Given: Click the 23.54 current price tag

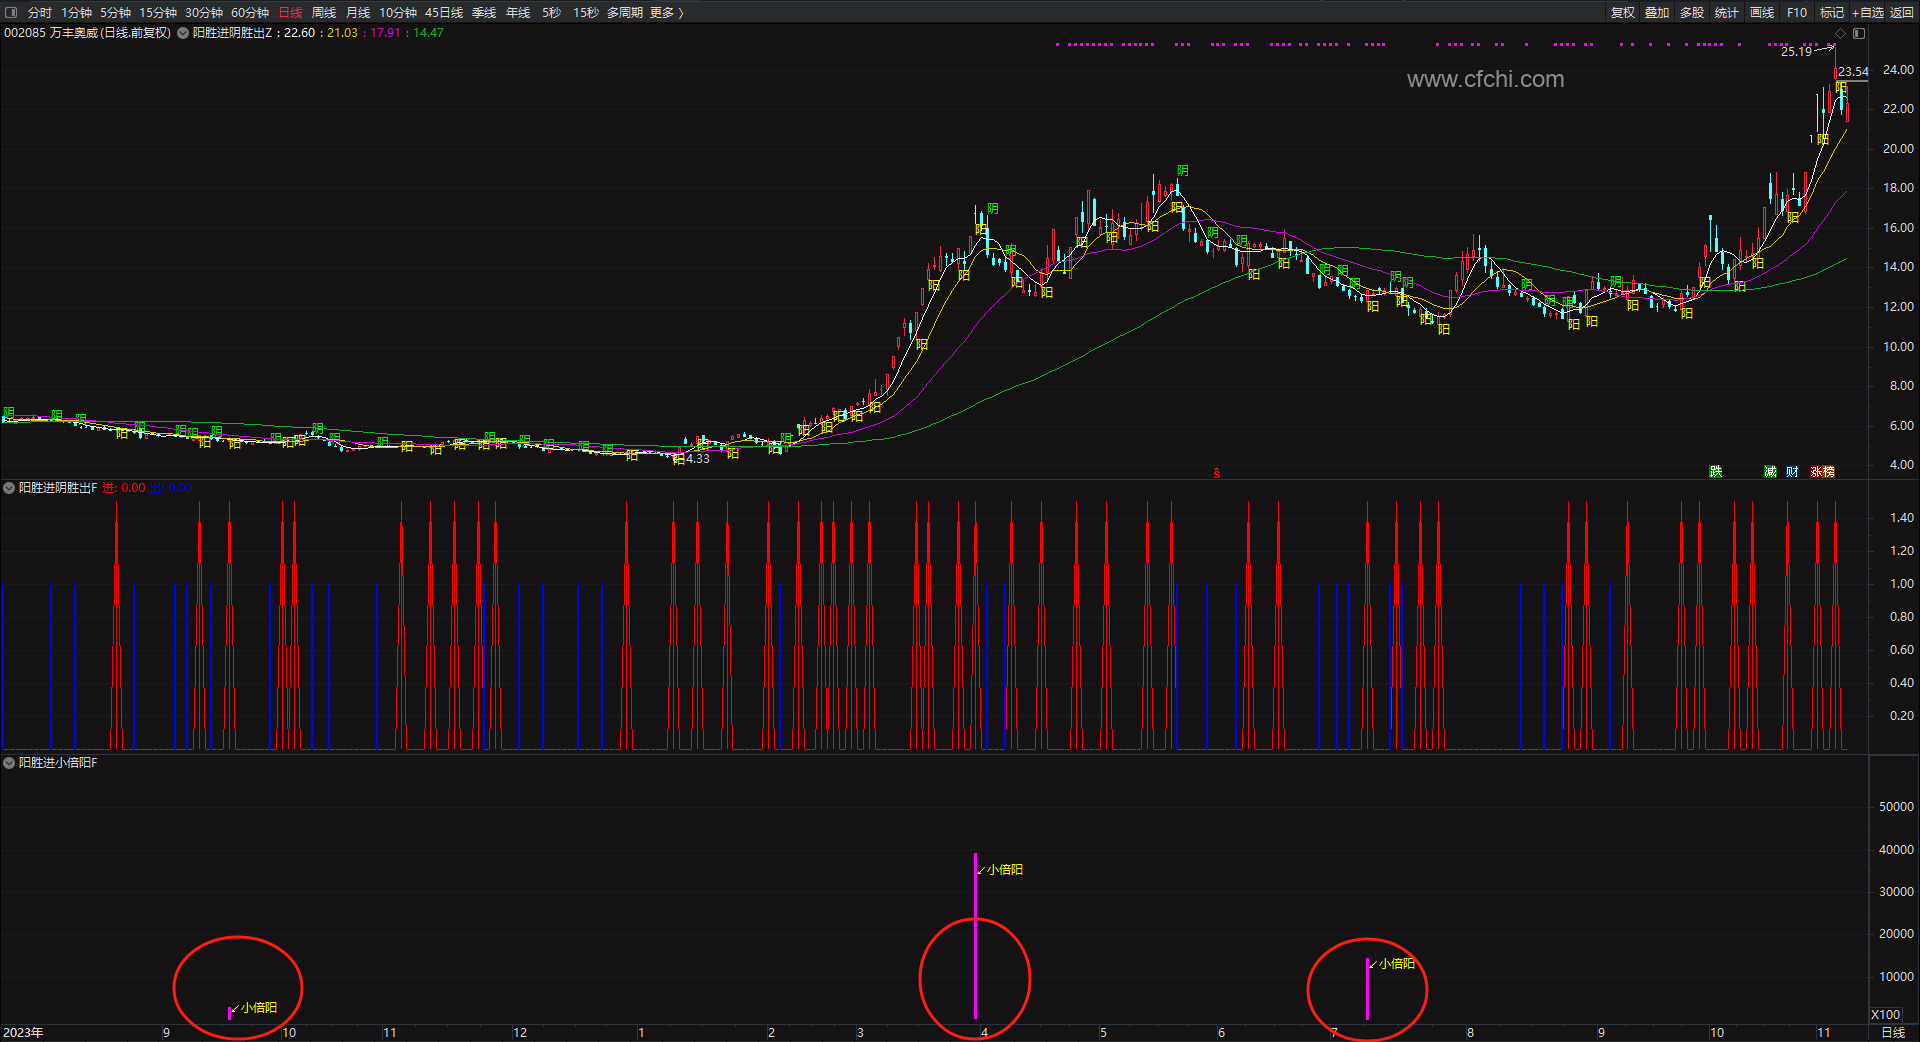Looking at the screenshot, I should 1853,72.
